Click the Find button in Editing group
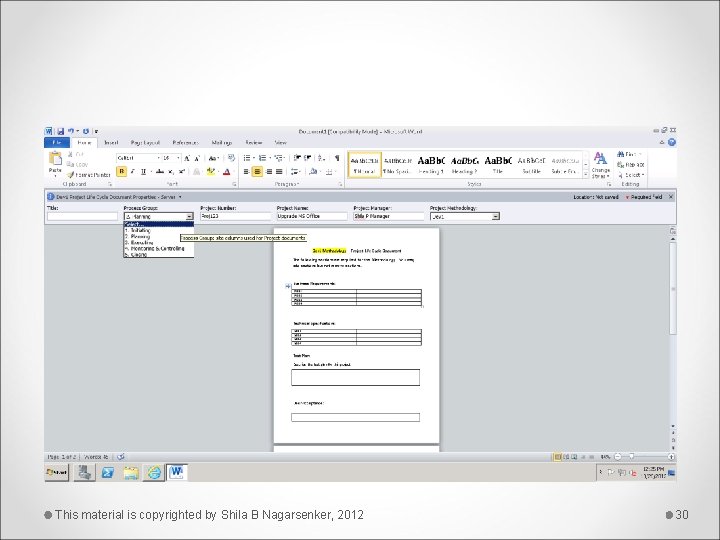The height and width of the screenshot is (540, 720). (629, 154)
